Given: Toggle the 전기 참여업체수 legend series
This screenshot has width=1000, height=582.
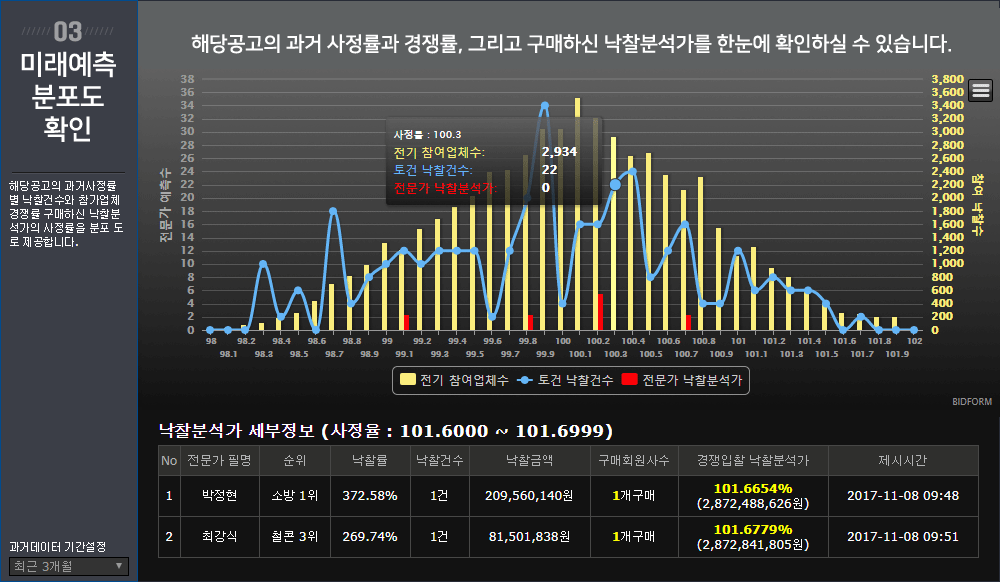Looking at the screenshot, I should tap(454, 381).
